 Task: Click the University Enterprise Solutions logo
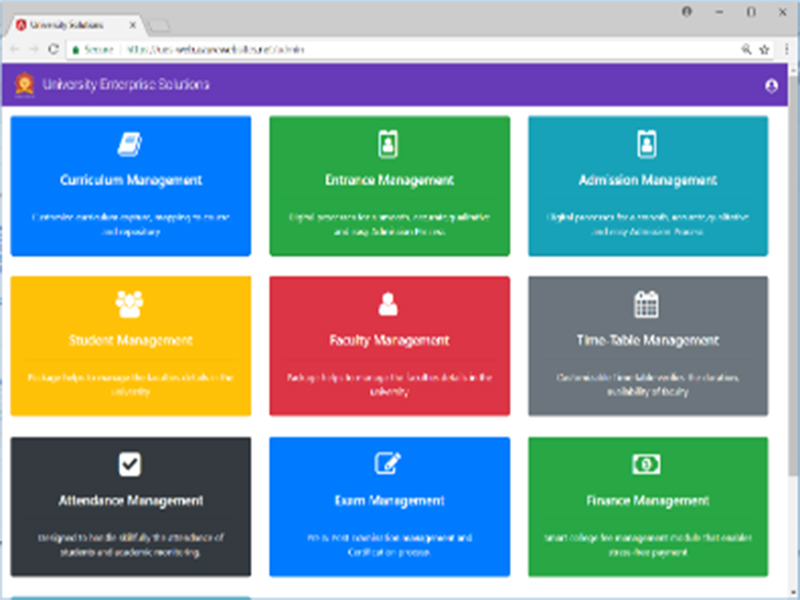25,85
